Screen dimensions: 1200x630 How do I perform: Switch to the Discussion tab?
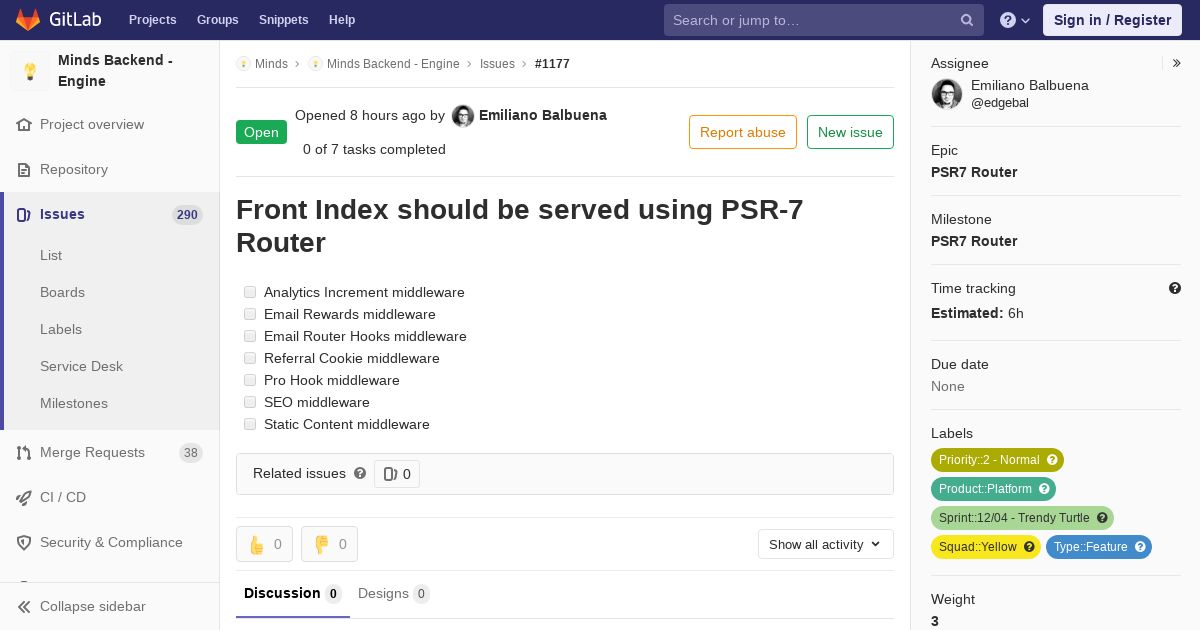293,594
